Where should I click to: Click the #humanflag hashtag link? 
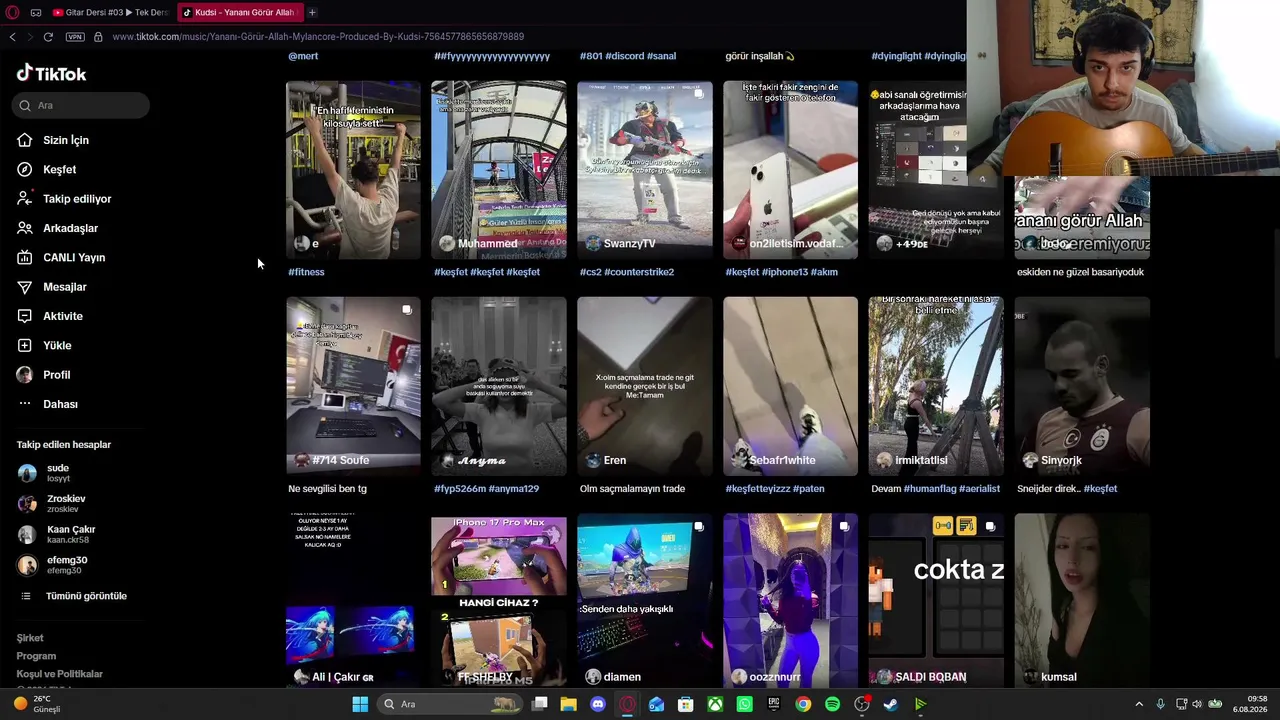tap(929, 489)
